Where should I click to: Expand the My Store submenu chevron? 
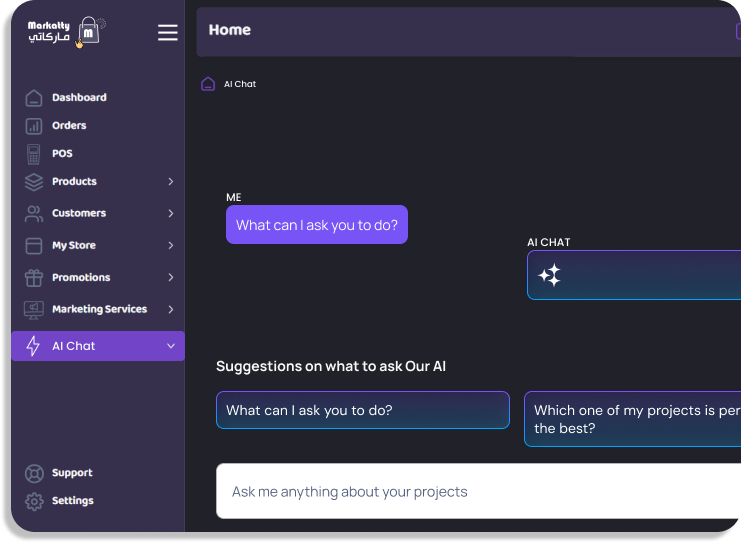[x=171, y=245]
